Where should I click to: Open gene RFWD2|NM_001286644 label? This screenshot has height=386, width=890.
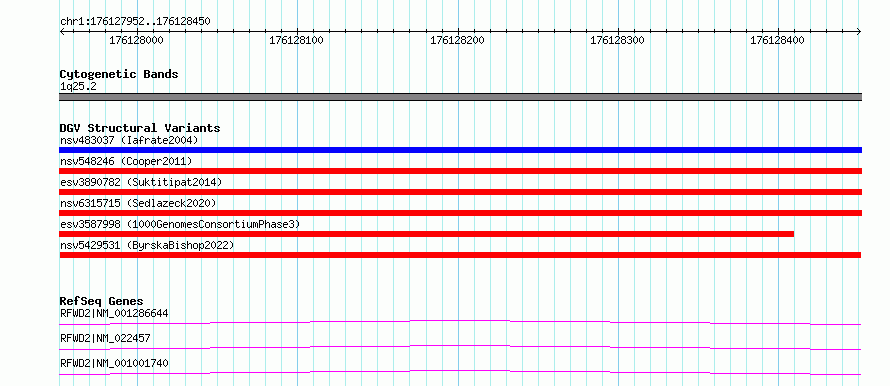click(114, 313)
